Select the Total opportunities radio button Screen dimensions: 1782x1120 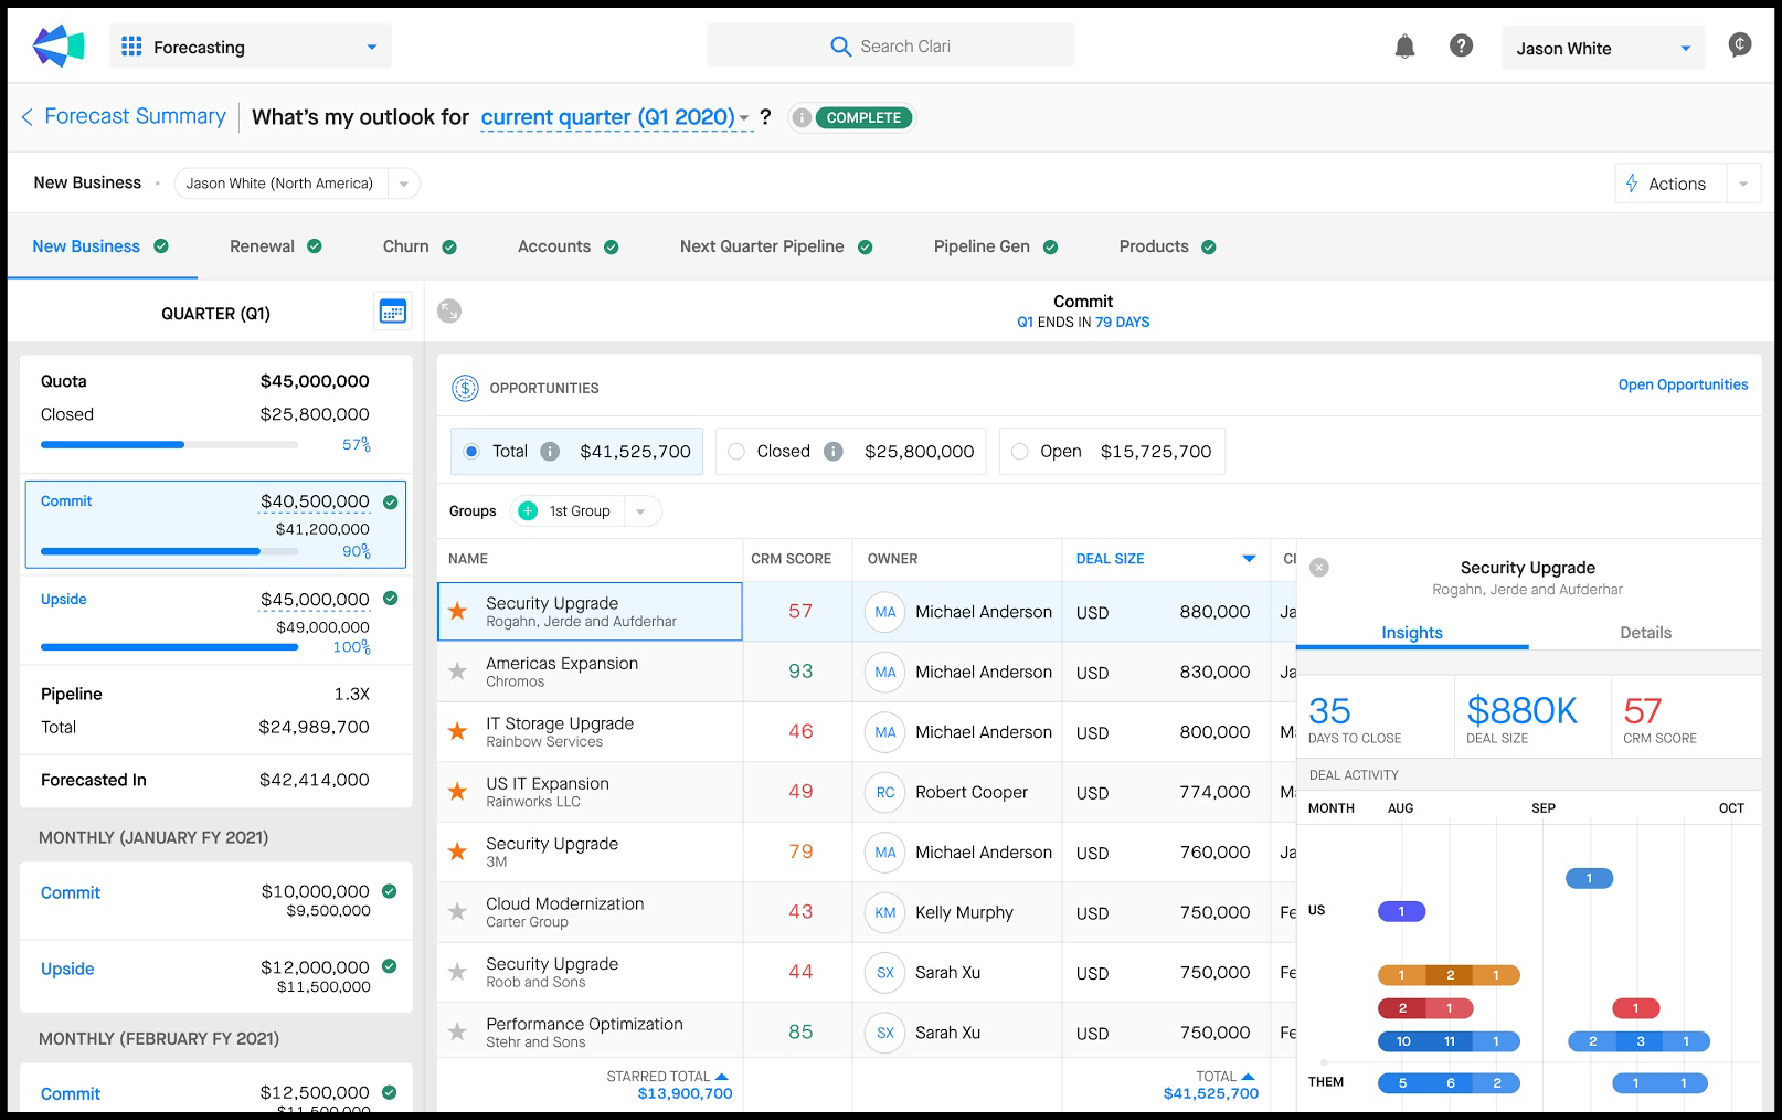point(472,452)
